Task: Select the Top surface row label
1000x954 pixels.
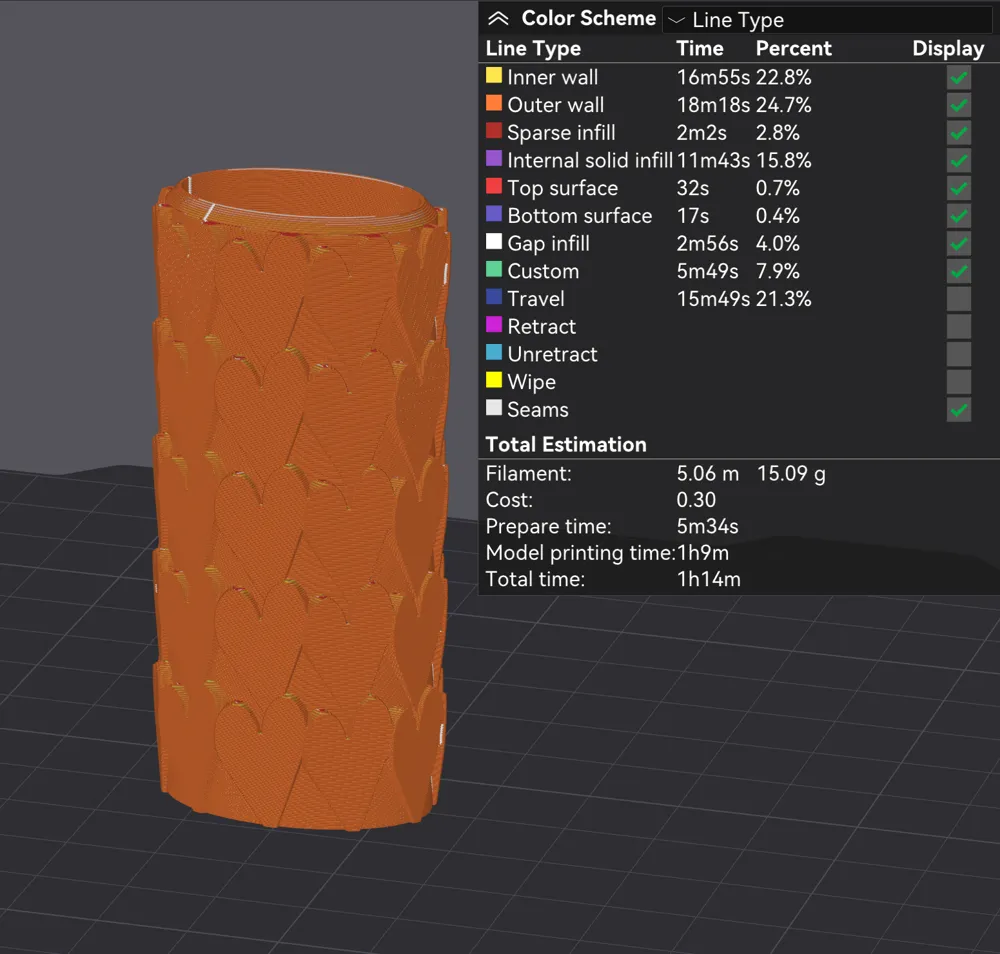Action: click(x=562, y=188)
